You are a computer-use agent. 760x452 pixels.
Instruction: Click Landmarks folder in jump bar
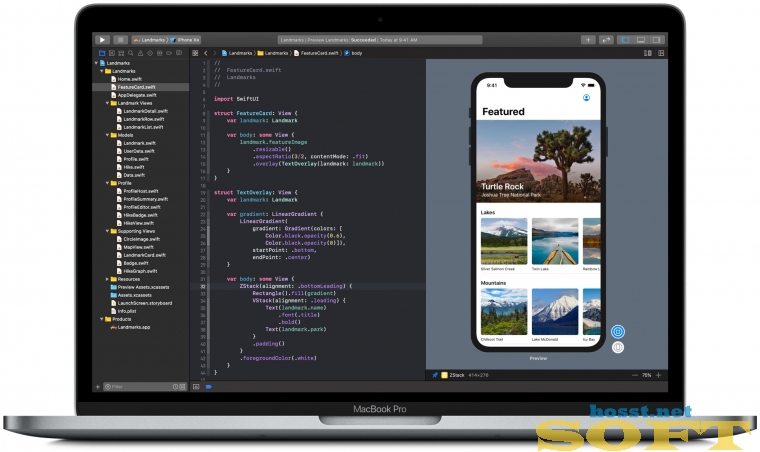tap(273, 53)
